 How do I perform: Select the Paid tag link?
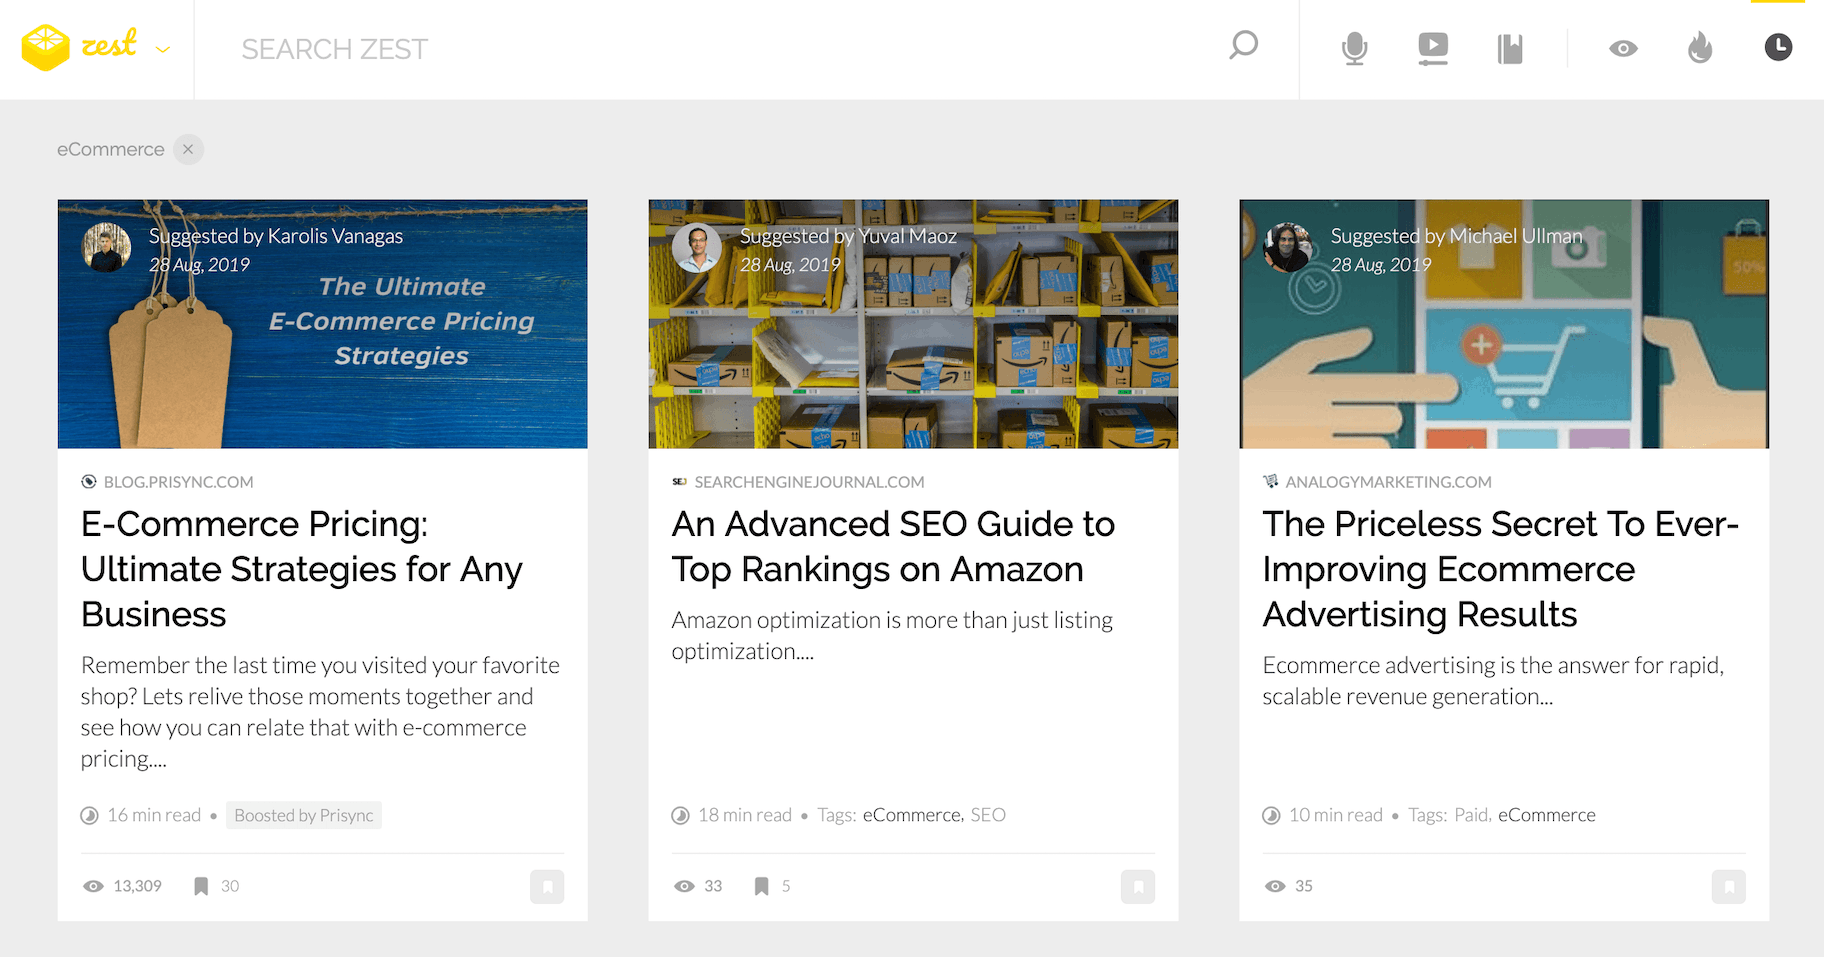tap(1471, 815)
